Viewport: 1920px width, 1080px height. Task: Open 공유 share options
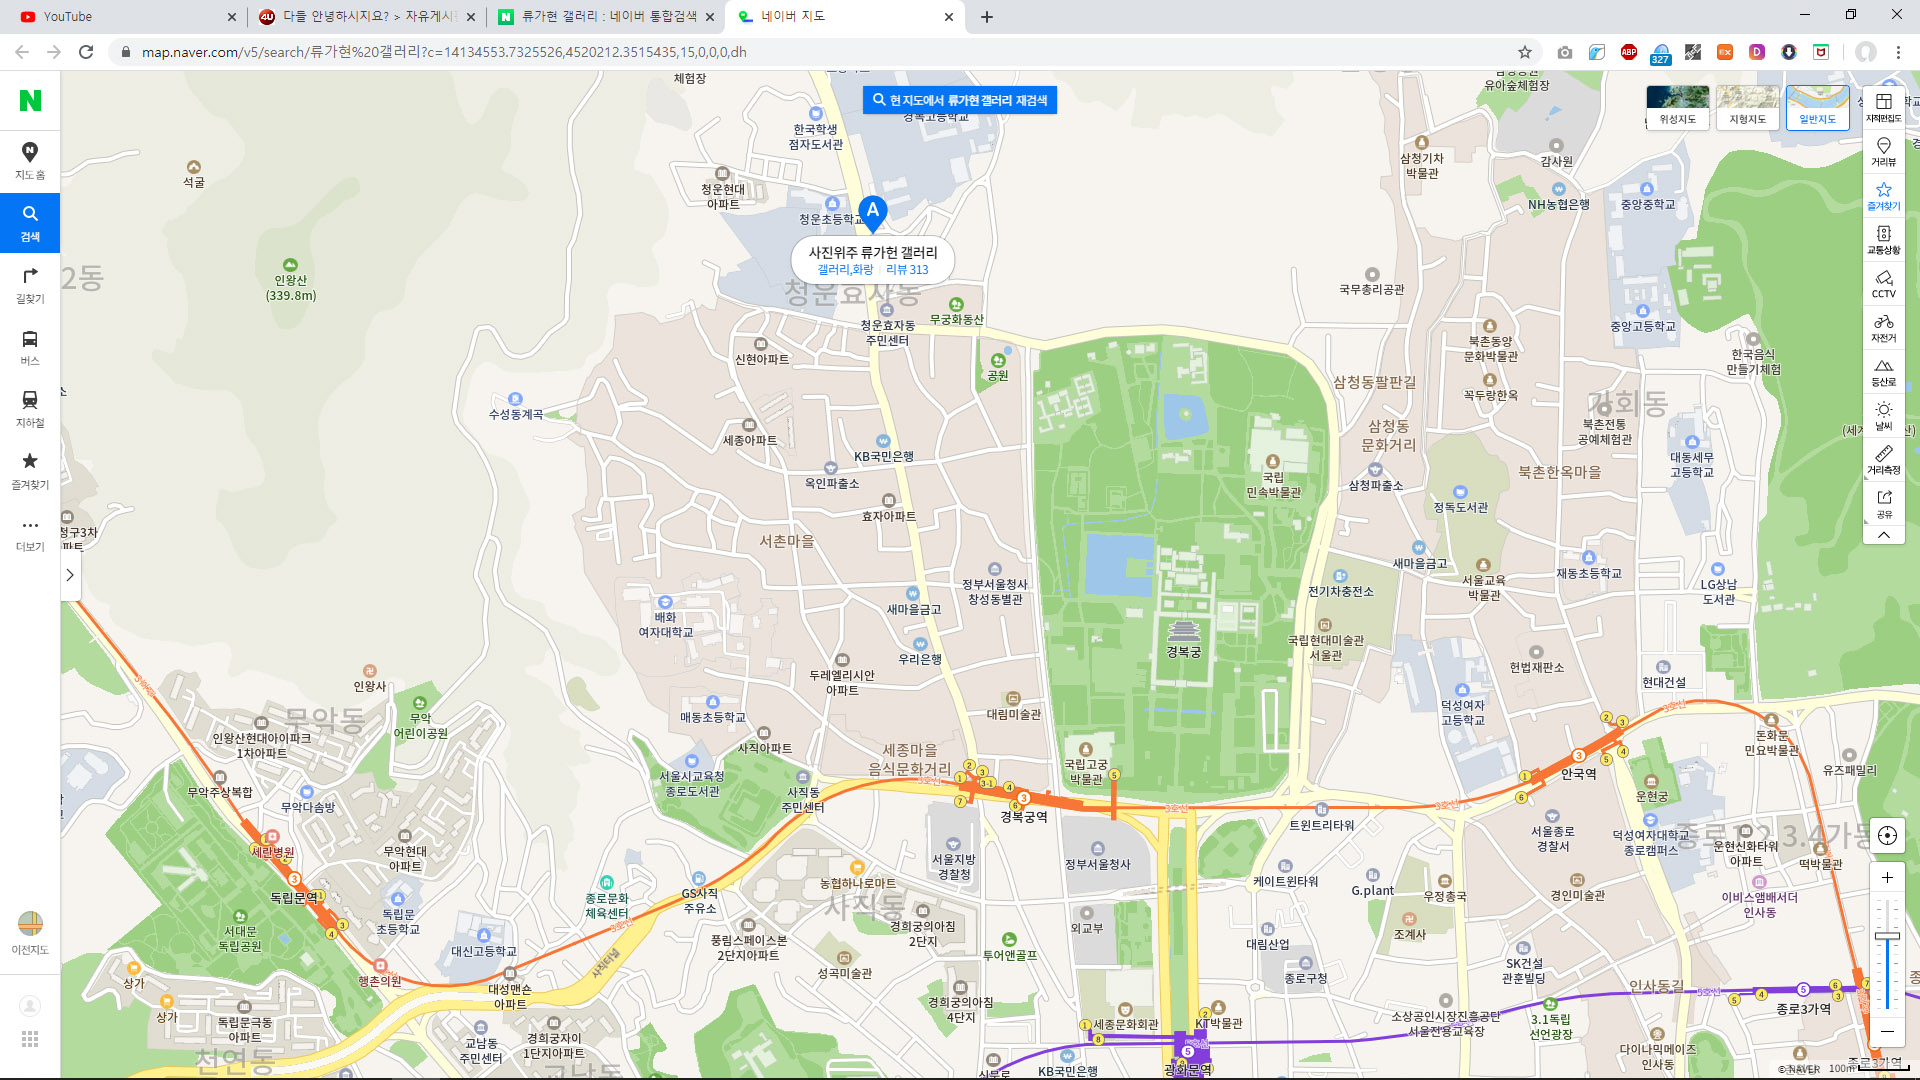click(x=1883, y=503)
